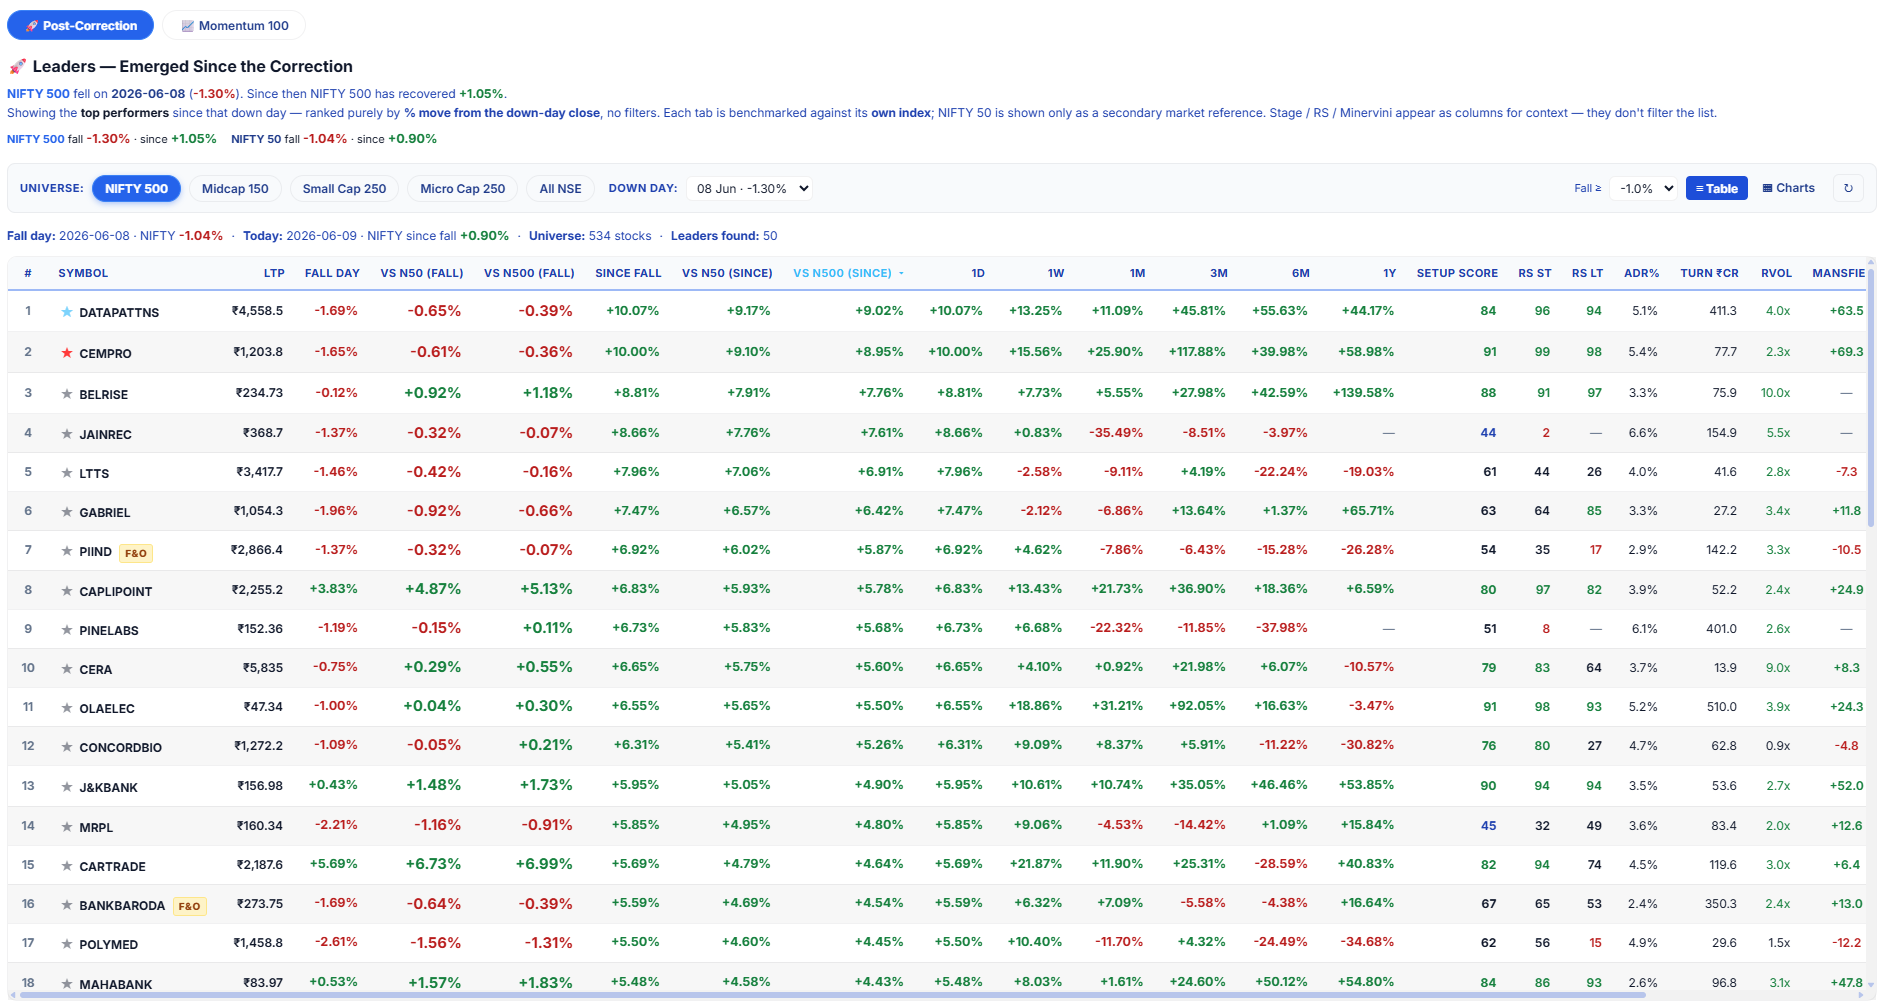This screenshot has height=1007, width=1883.
Task: Open the Post-Correction tab
Action: 81,25
